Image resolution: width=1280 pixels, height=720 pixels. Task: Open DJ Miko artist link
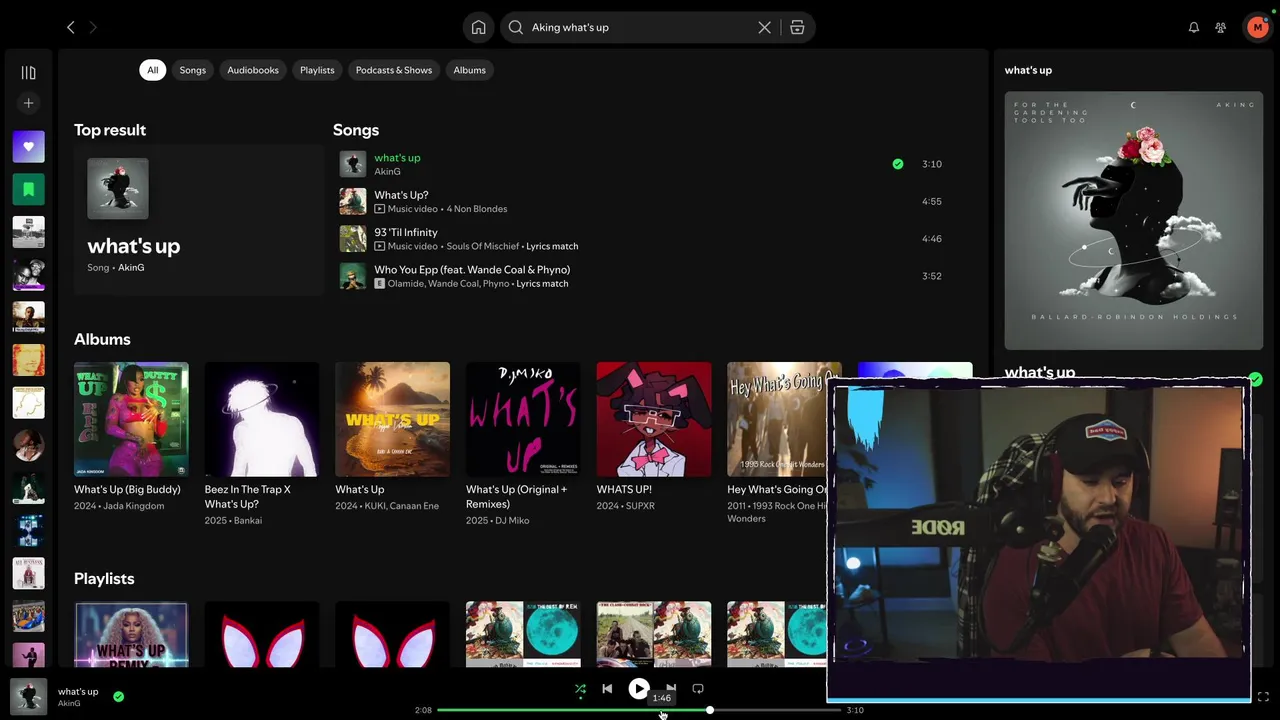tap(512, 521)
